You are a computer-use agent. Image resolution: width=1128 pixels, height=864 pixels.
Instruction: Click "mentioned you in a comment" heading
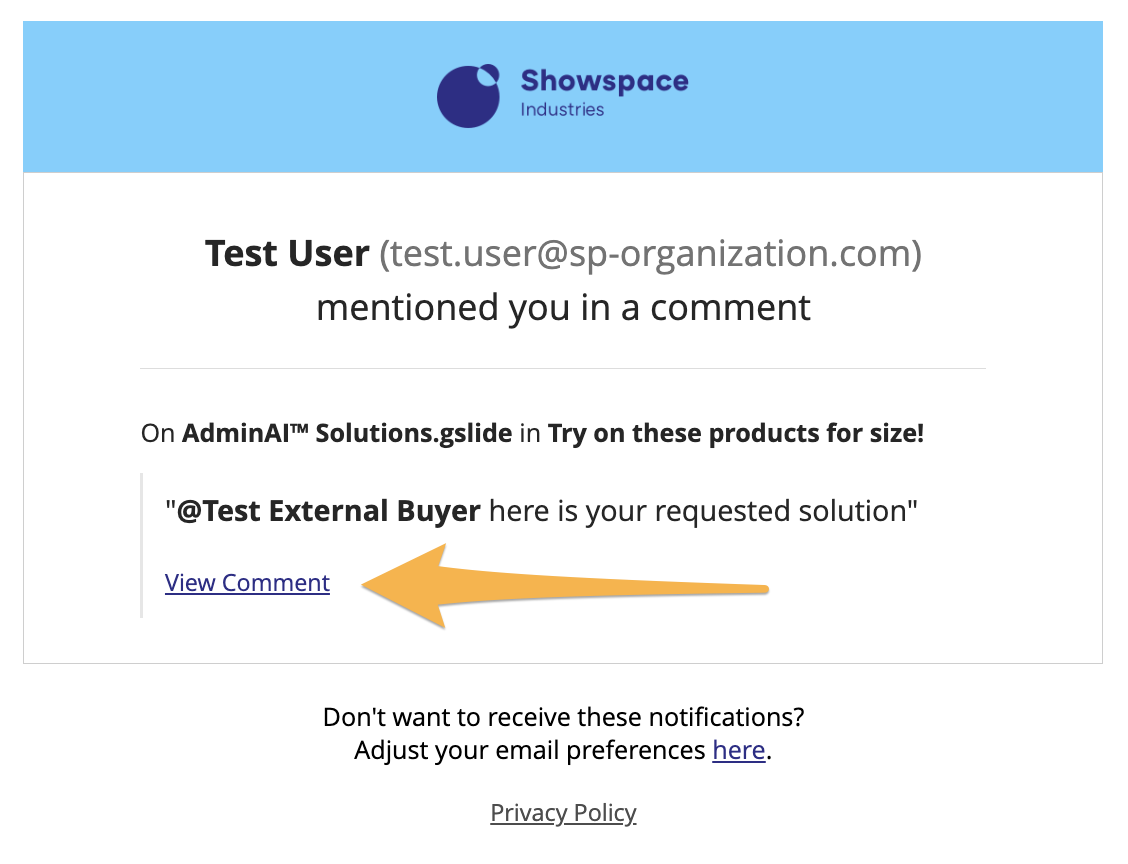[x=563, y=307]
